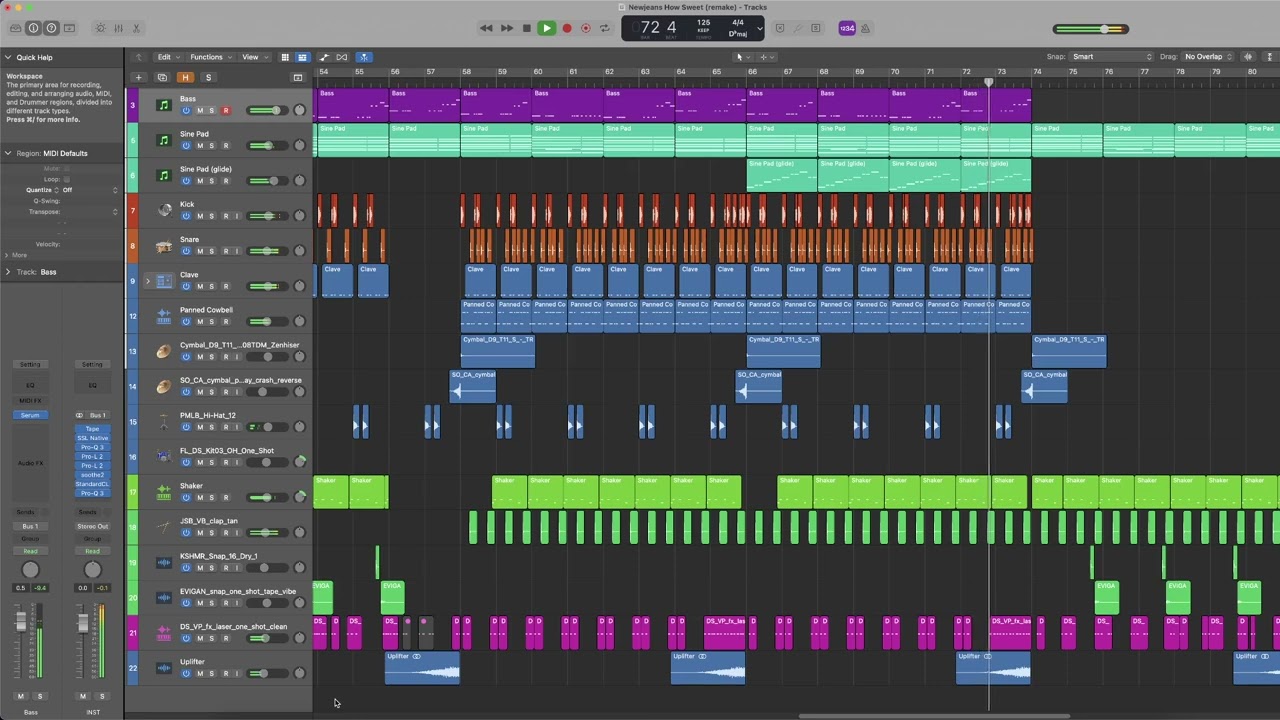
Task: Open the secondary tool marquee dropdown
Action: [x=765, y=57]
